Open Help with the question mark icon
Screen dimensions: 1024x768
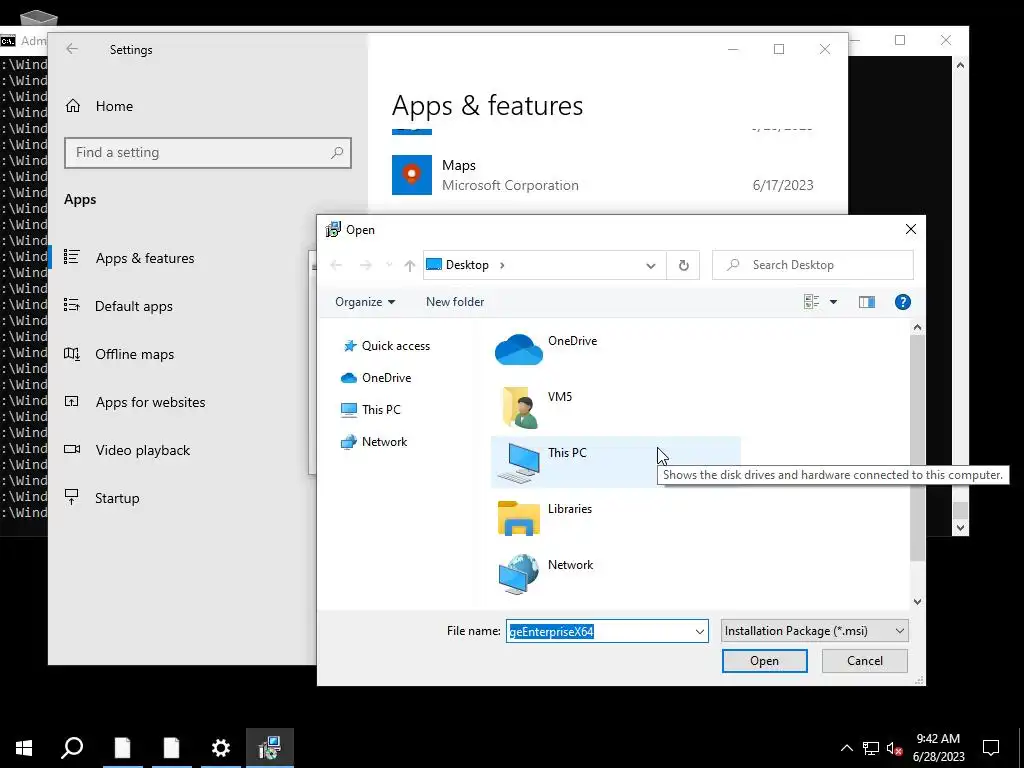903,302
